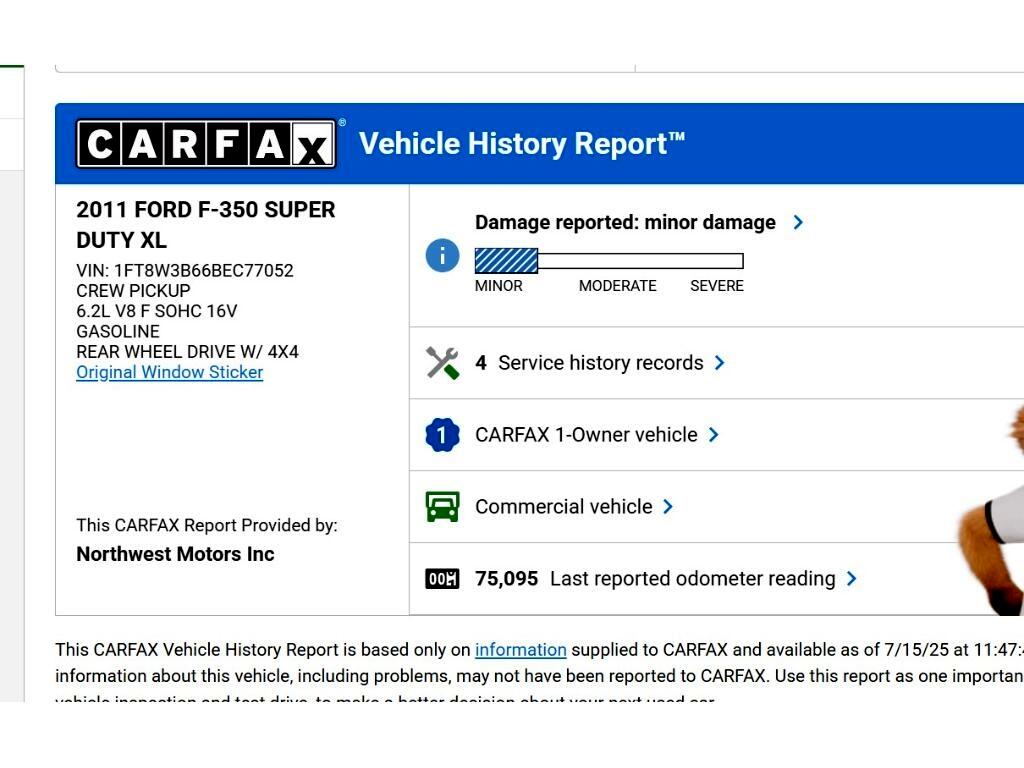
Task: Click 'REAR WHEEL DRIVE W/ 4X4' text
Action: pyautogui.click(x=187, y=352)
